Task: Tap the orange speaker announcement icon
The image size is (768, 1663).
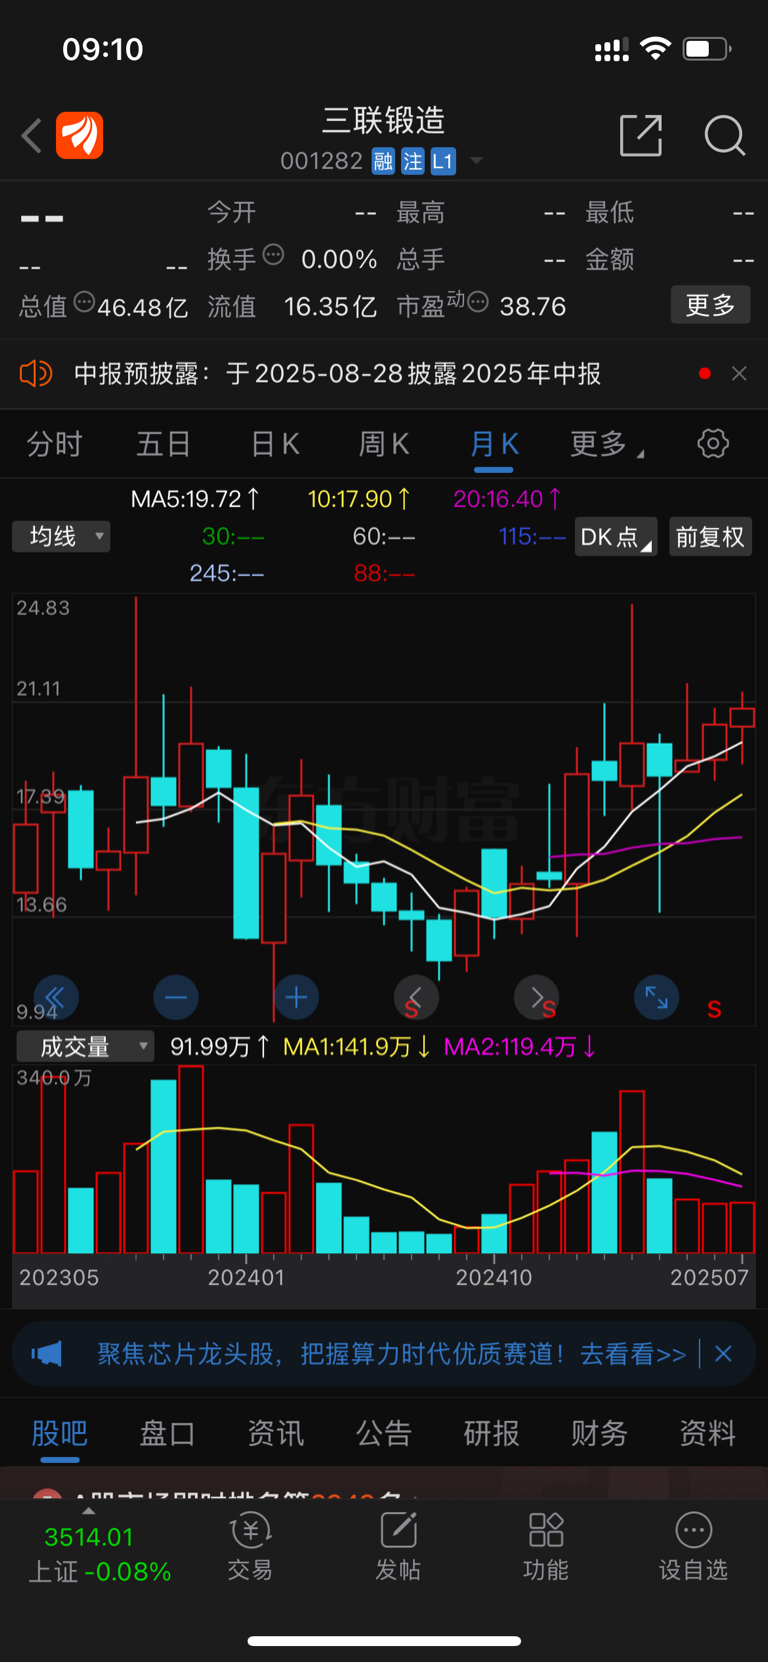Action: (x=36, y=374)
